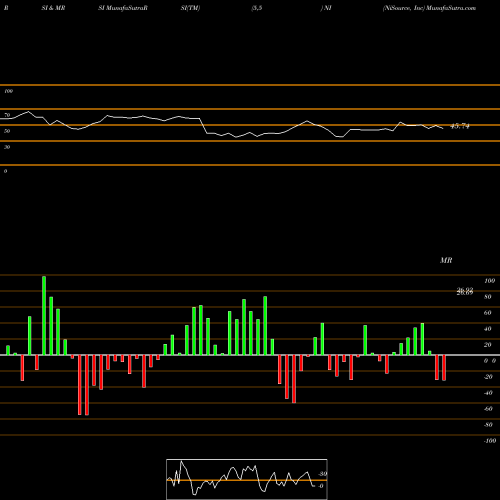Click the MR axis label "-40"

pos(488,393)
